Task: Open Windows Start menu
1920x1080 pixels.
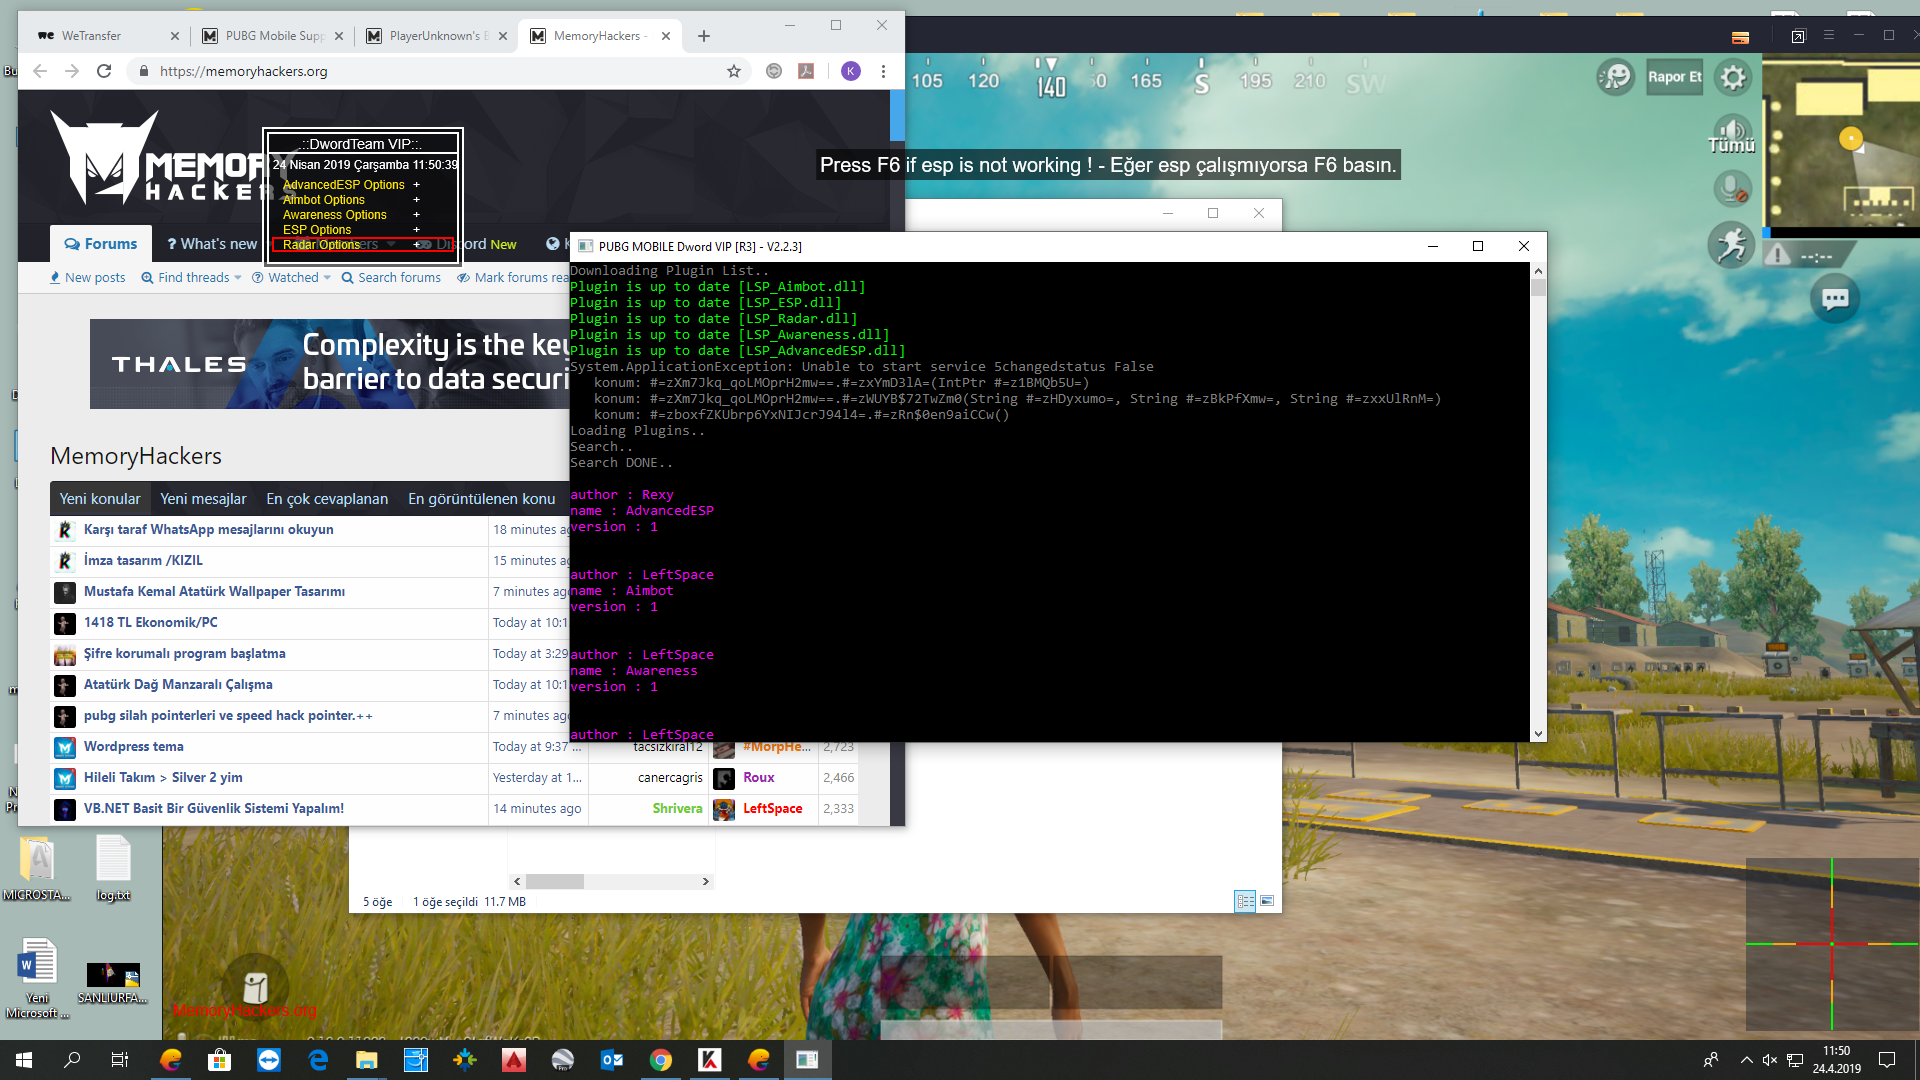Action: click(24, 1060)
